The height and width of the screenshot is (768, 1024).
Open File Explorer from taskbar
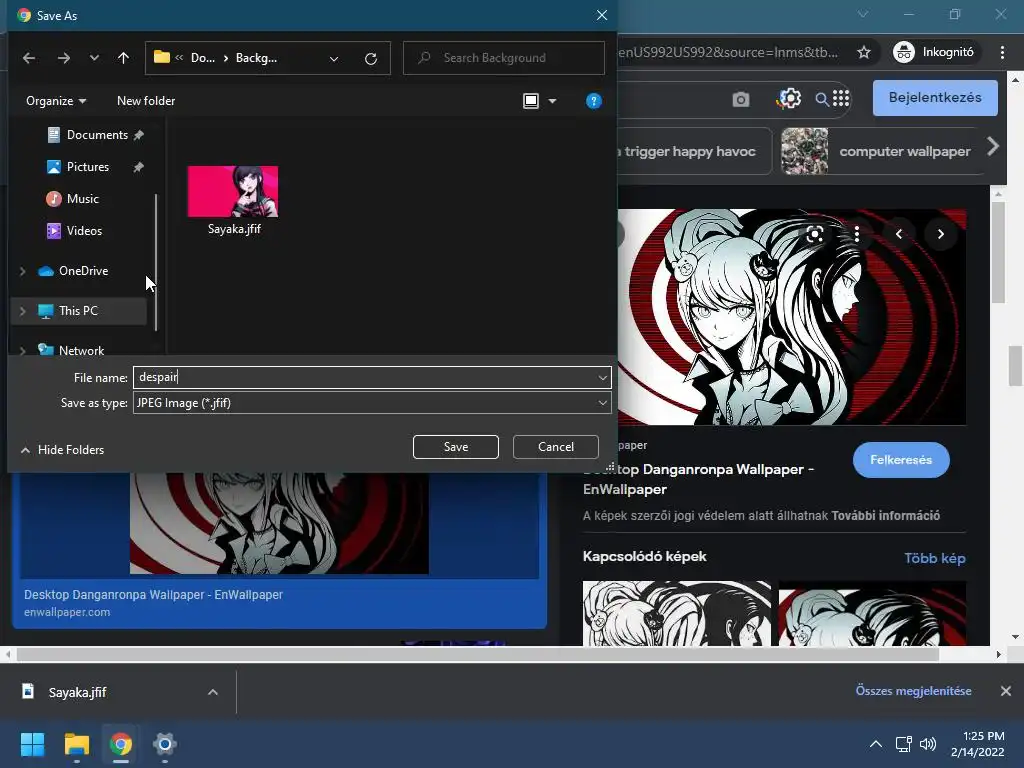click(76, 744)
